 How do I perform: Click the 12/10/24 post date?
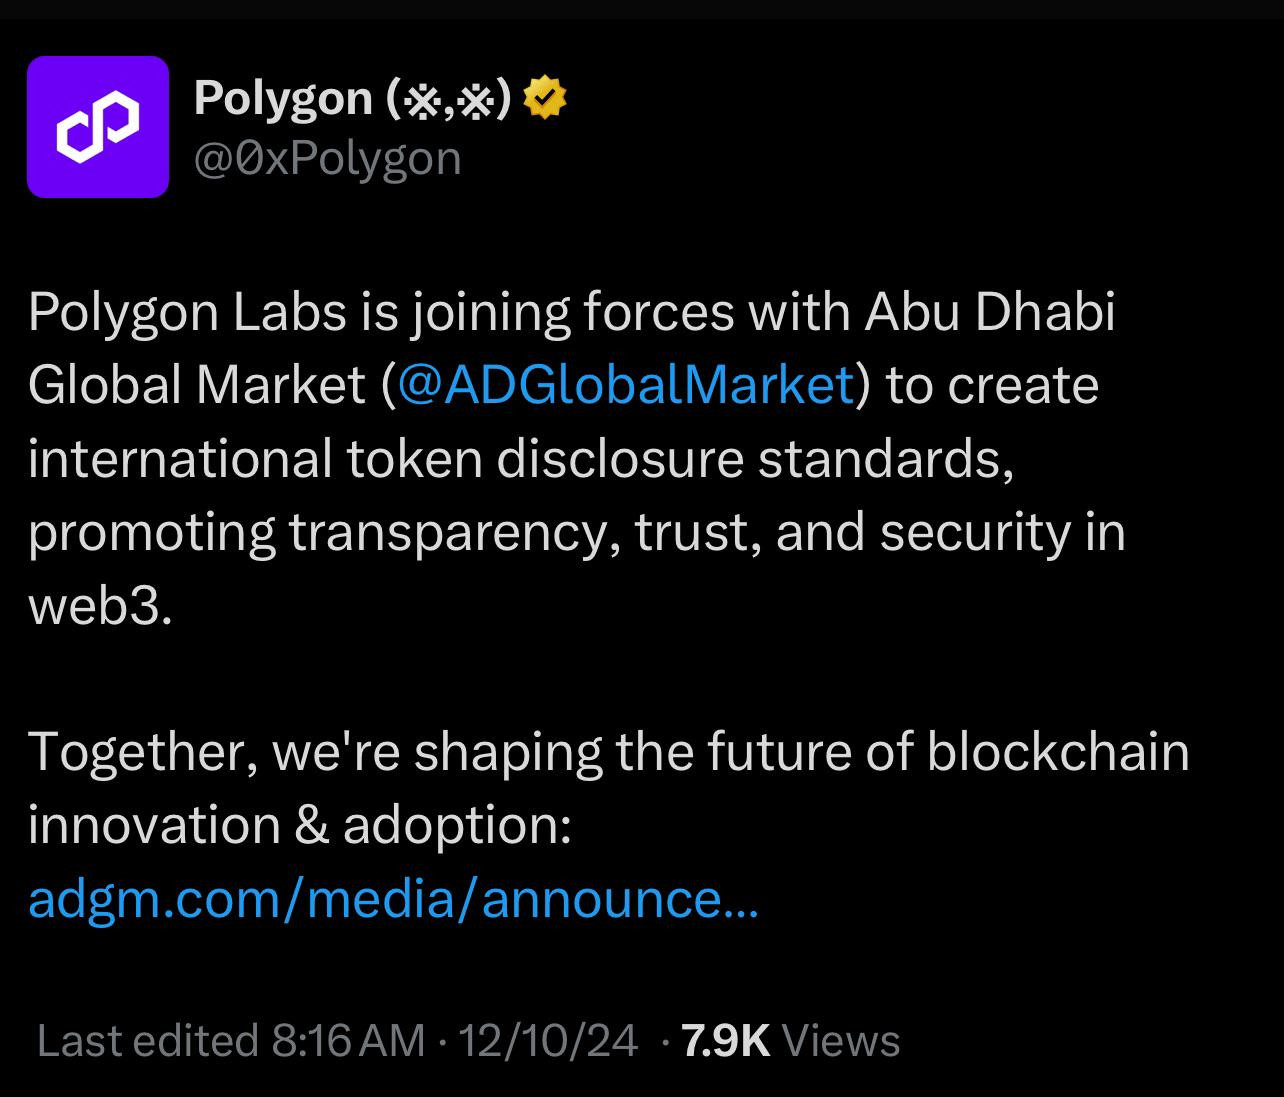548,1040
